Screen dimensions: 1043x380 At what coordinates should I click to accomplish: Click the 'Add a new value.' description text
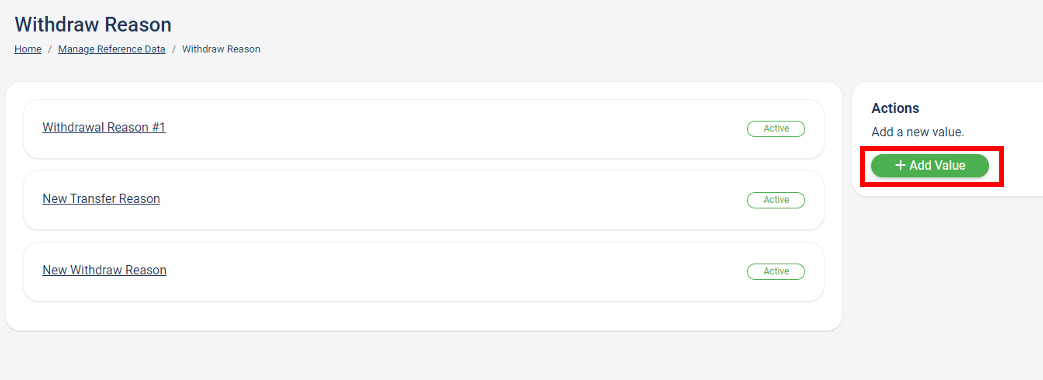[x=918, y=132]
